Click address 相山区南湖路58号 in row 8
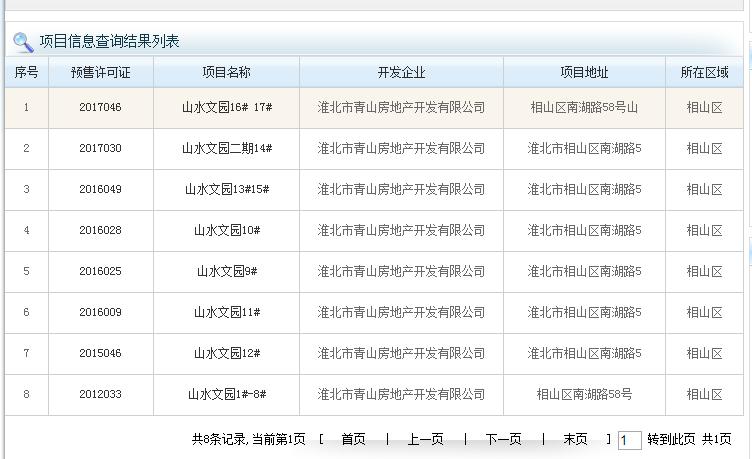The image size is (752, 459). [584, 394]
